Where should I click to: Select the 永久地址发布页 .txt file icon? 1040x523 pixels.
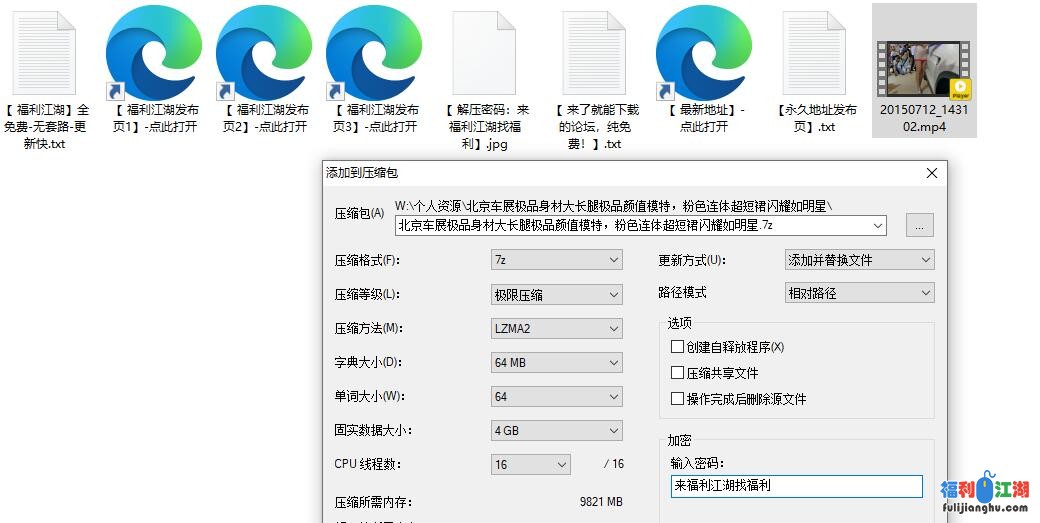814,53
